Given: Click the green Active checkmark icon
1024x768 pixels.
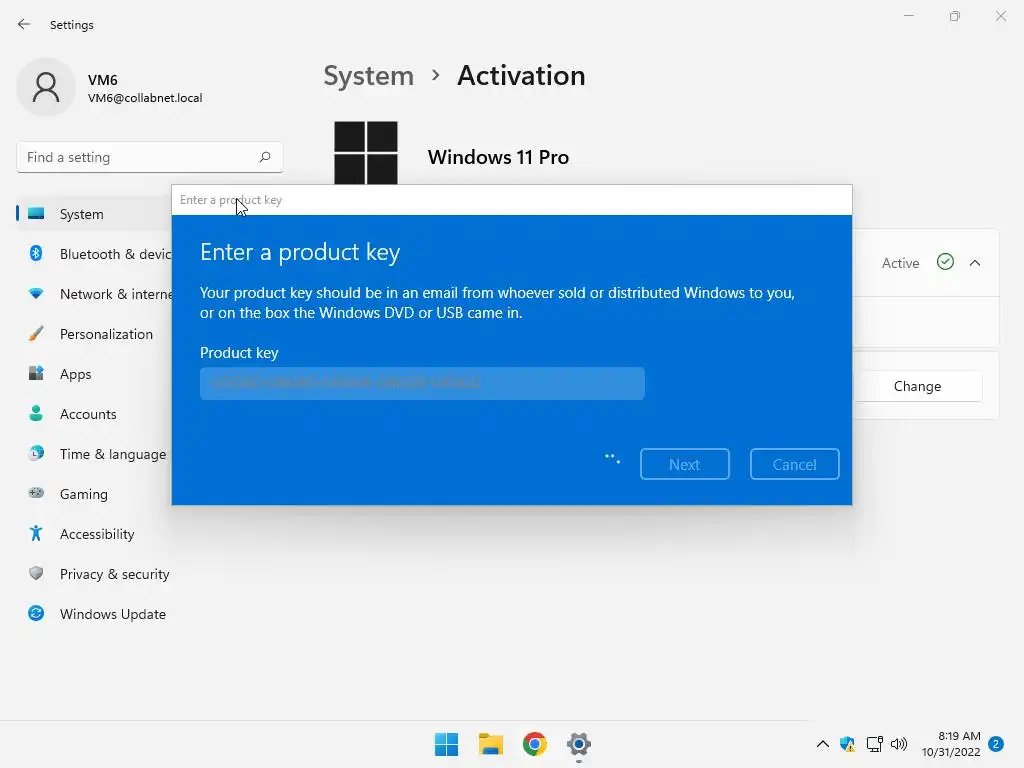Looking at the screenshot, I should pos(945,262).
